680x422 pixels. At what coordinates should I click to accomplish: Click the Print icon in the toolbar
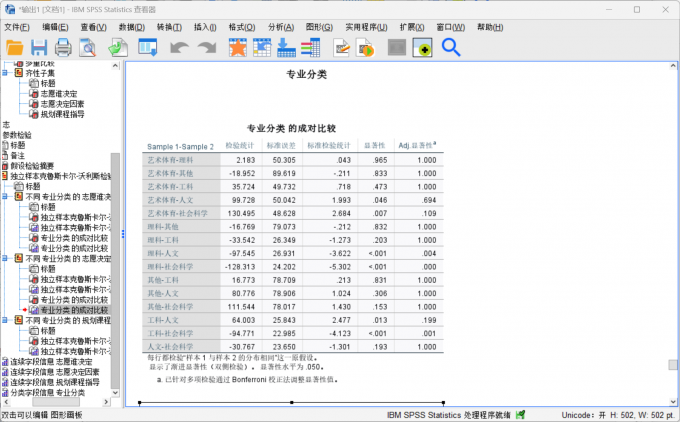tap(63, 47)
